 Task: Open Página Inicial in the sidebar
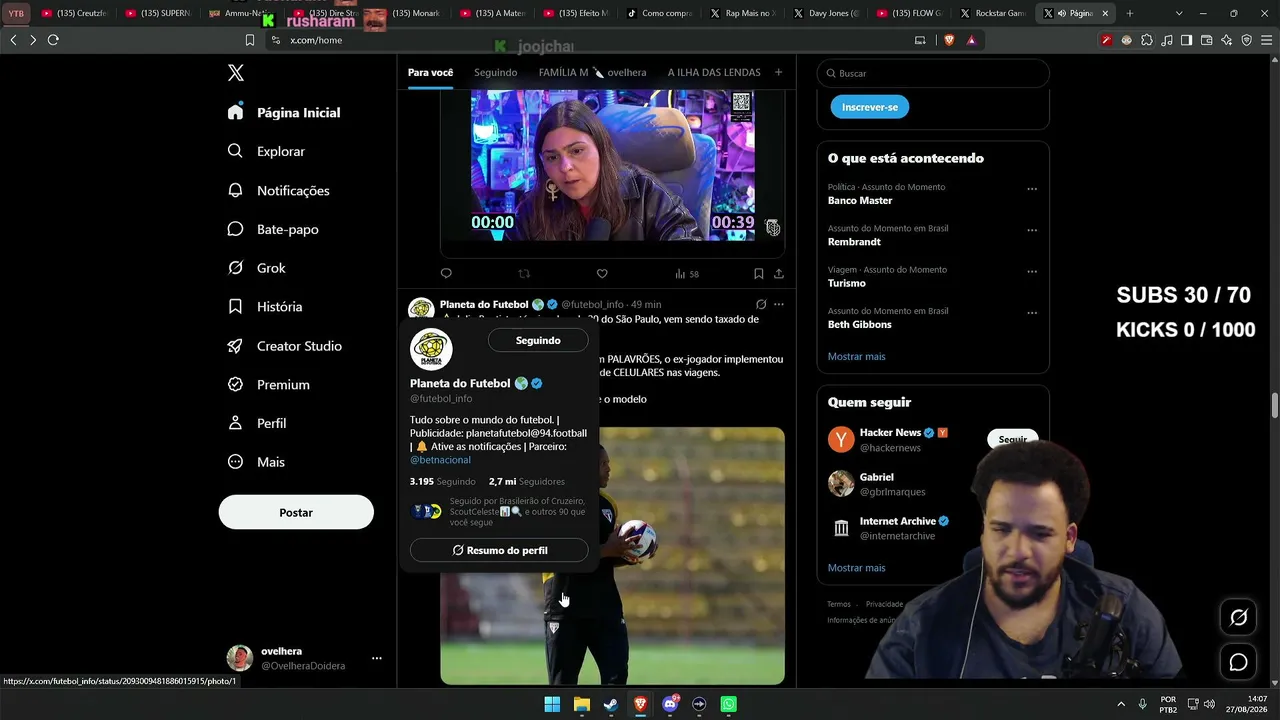[284, 112]
